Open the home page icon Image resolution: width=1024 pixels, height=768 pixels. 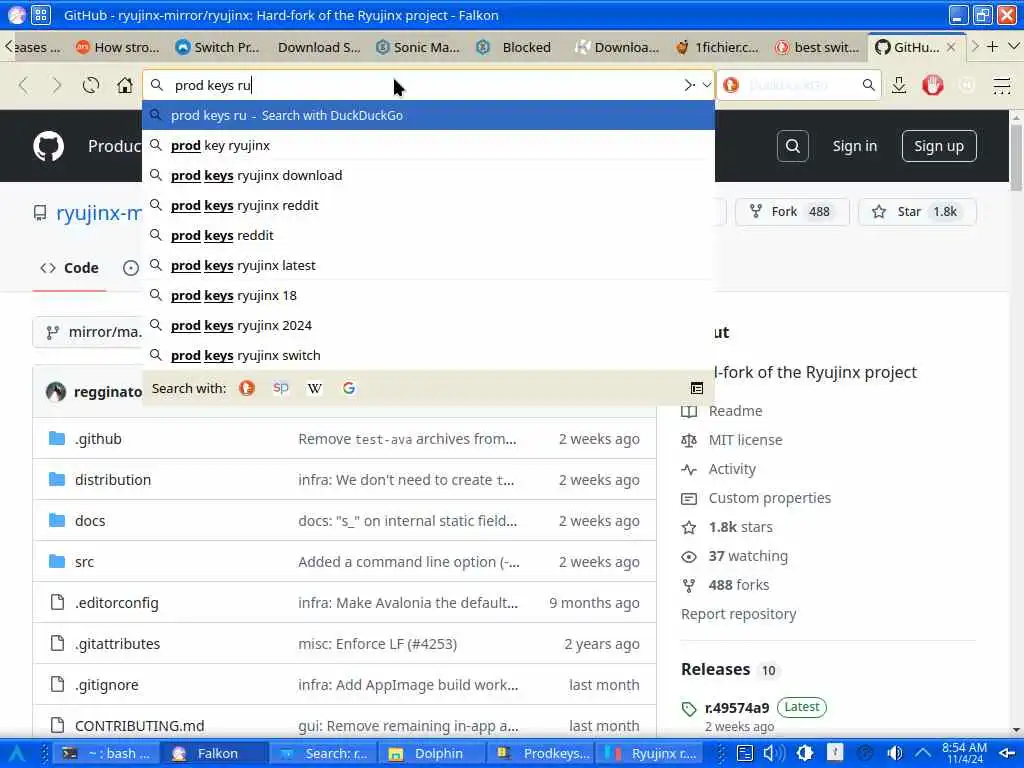click(x=124, y=86)
